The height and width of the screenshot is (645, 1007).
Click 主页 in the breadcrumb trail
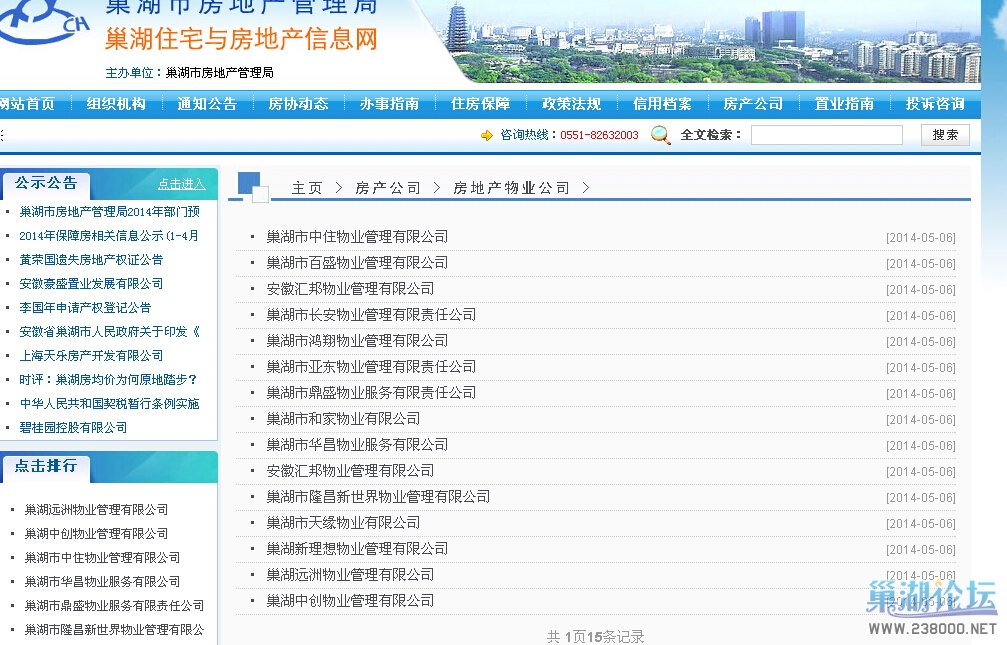click(307, 188)
